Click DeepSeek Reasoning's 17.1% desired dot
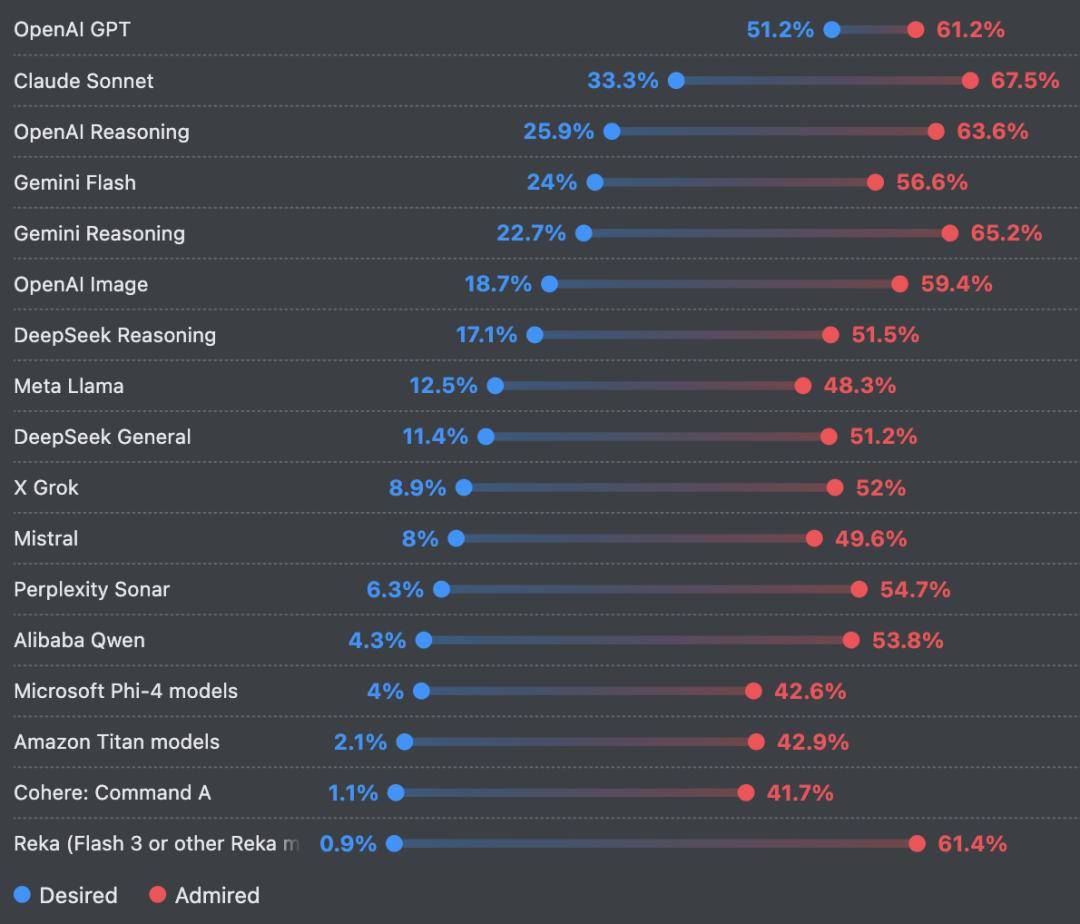Screen dimensions: 1080x924 (535, 335)
